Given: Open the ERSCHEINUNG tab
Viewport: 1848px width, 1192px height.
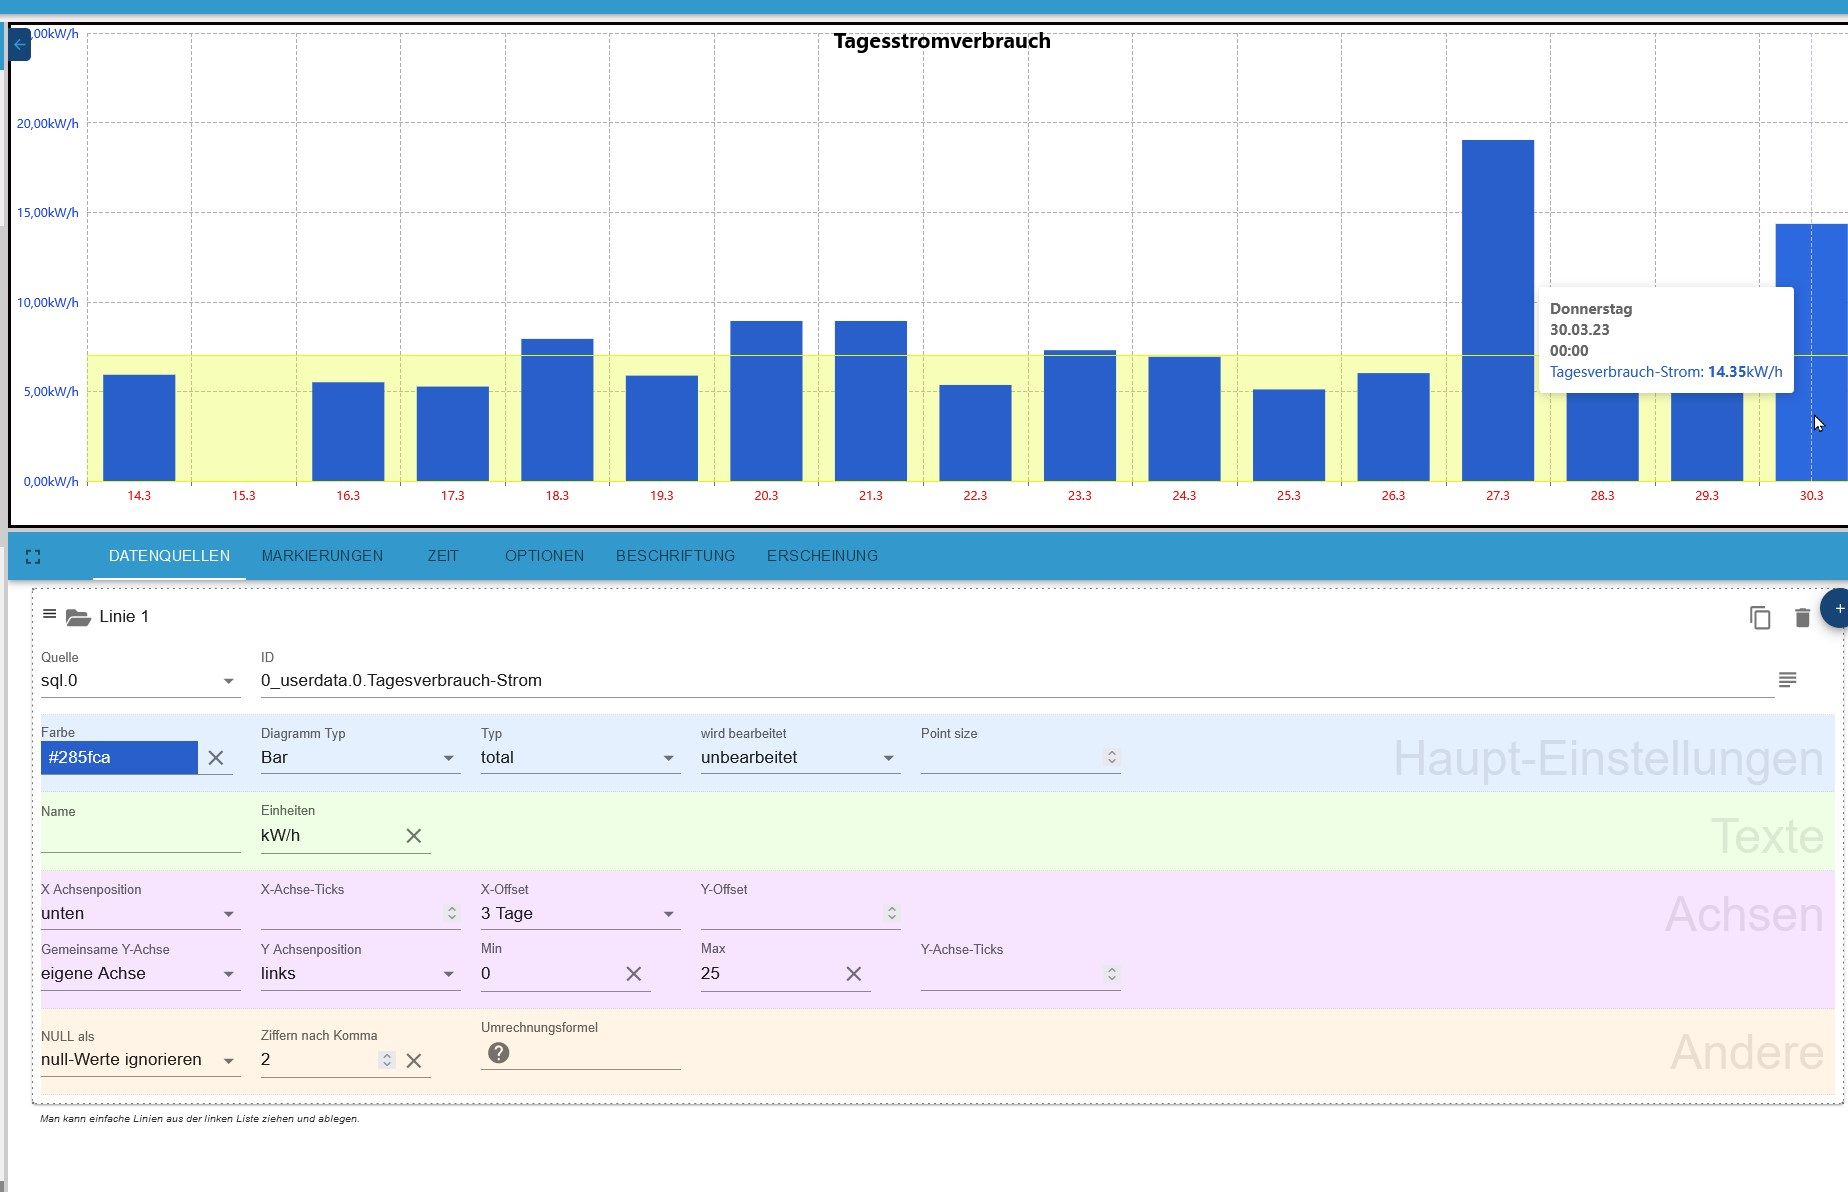Looking at the screenshot, I should [x=822, y=556].
